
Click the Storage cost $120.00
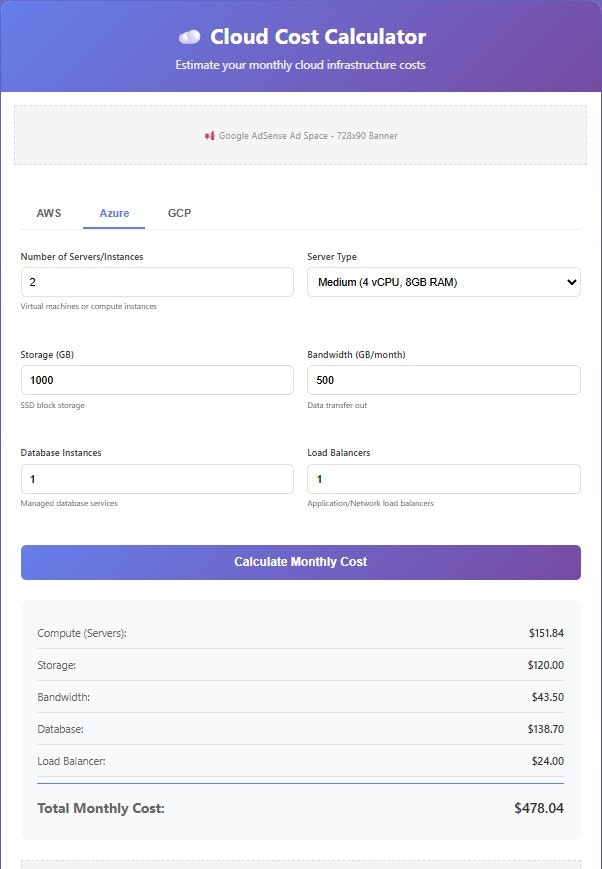[545, 665]
